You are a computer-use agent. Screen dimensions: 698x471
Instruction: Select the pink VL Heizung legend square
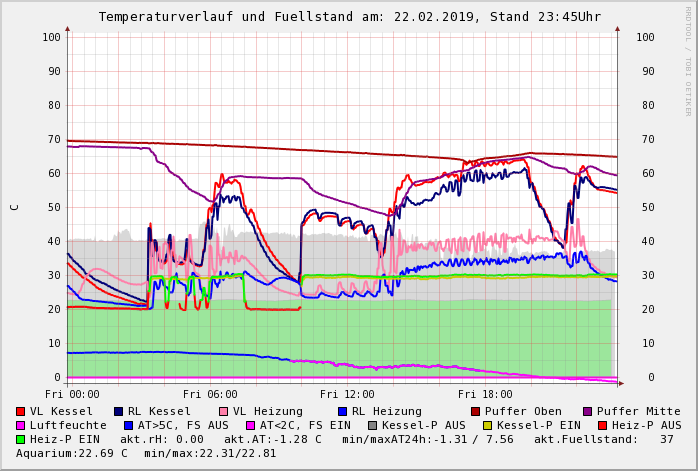click(x=224, y=411)
